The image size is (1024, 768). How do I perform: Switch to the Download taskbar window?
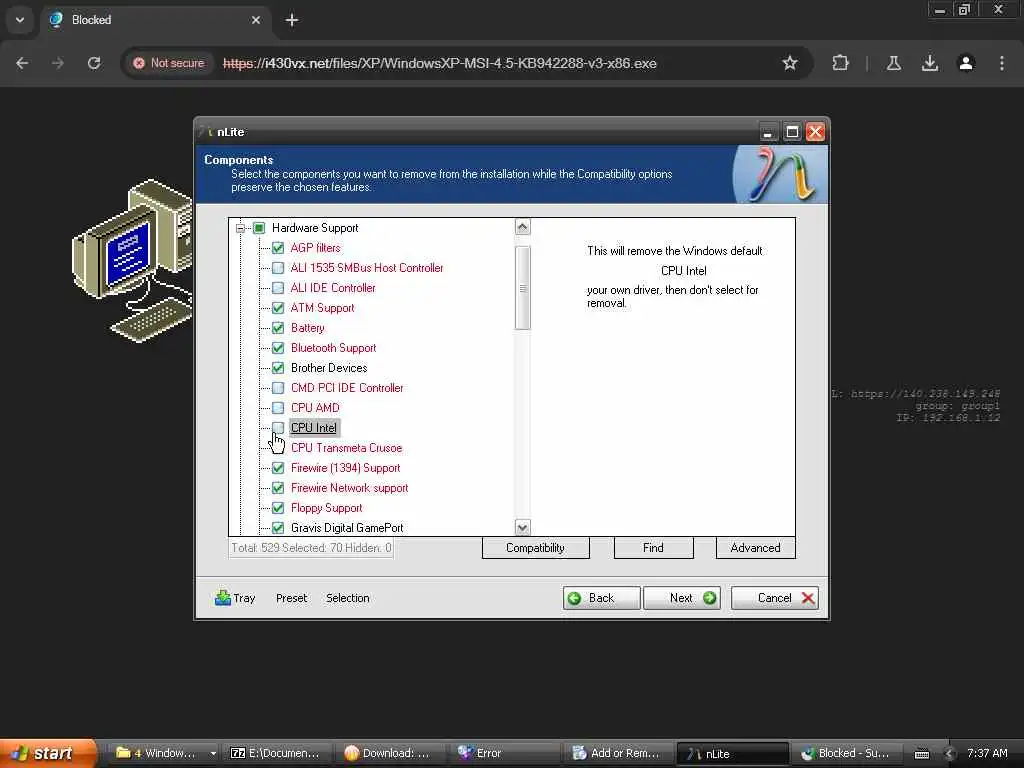click(x=390, y=753)
